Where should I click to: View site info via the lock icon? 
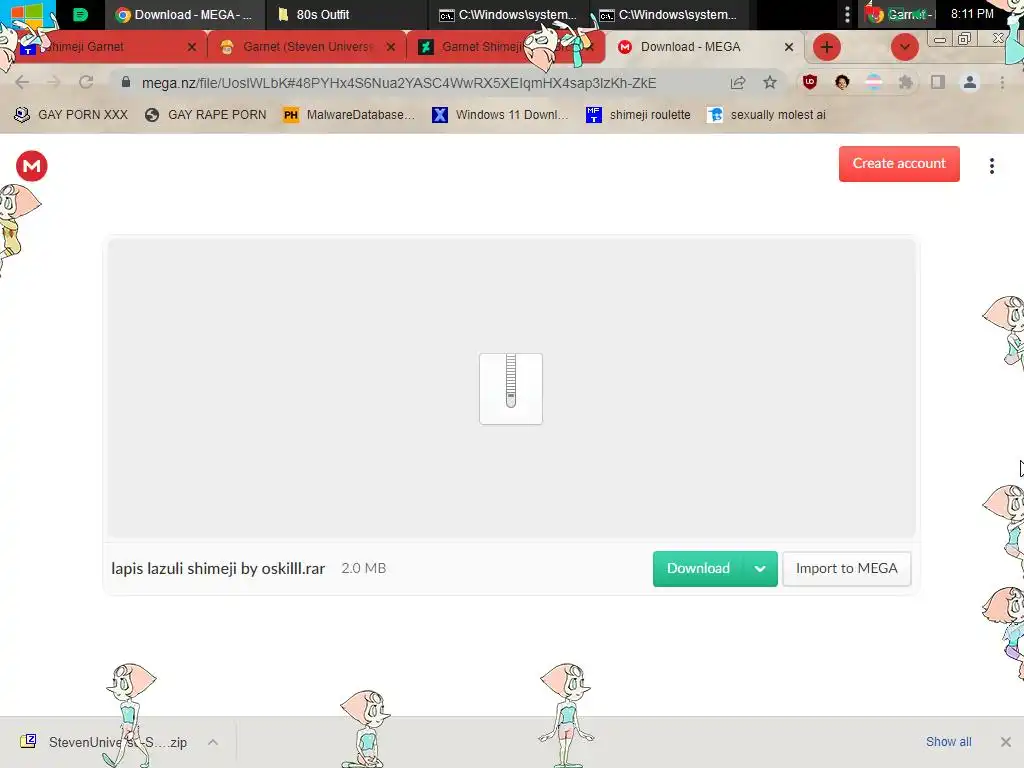point(126,82)
